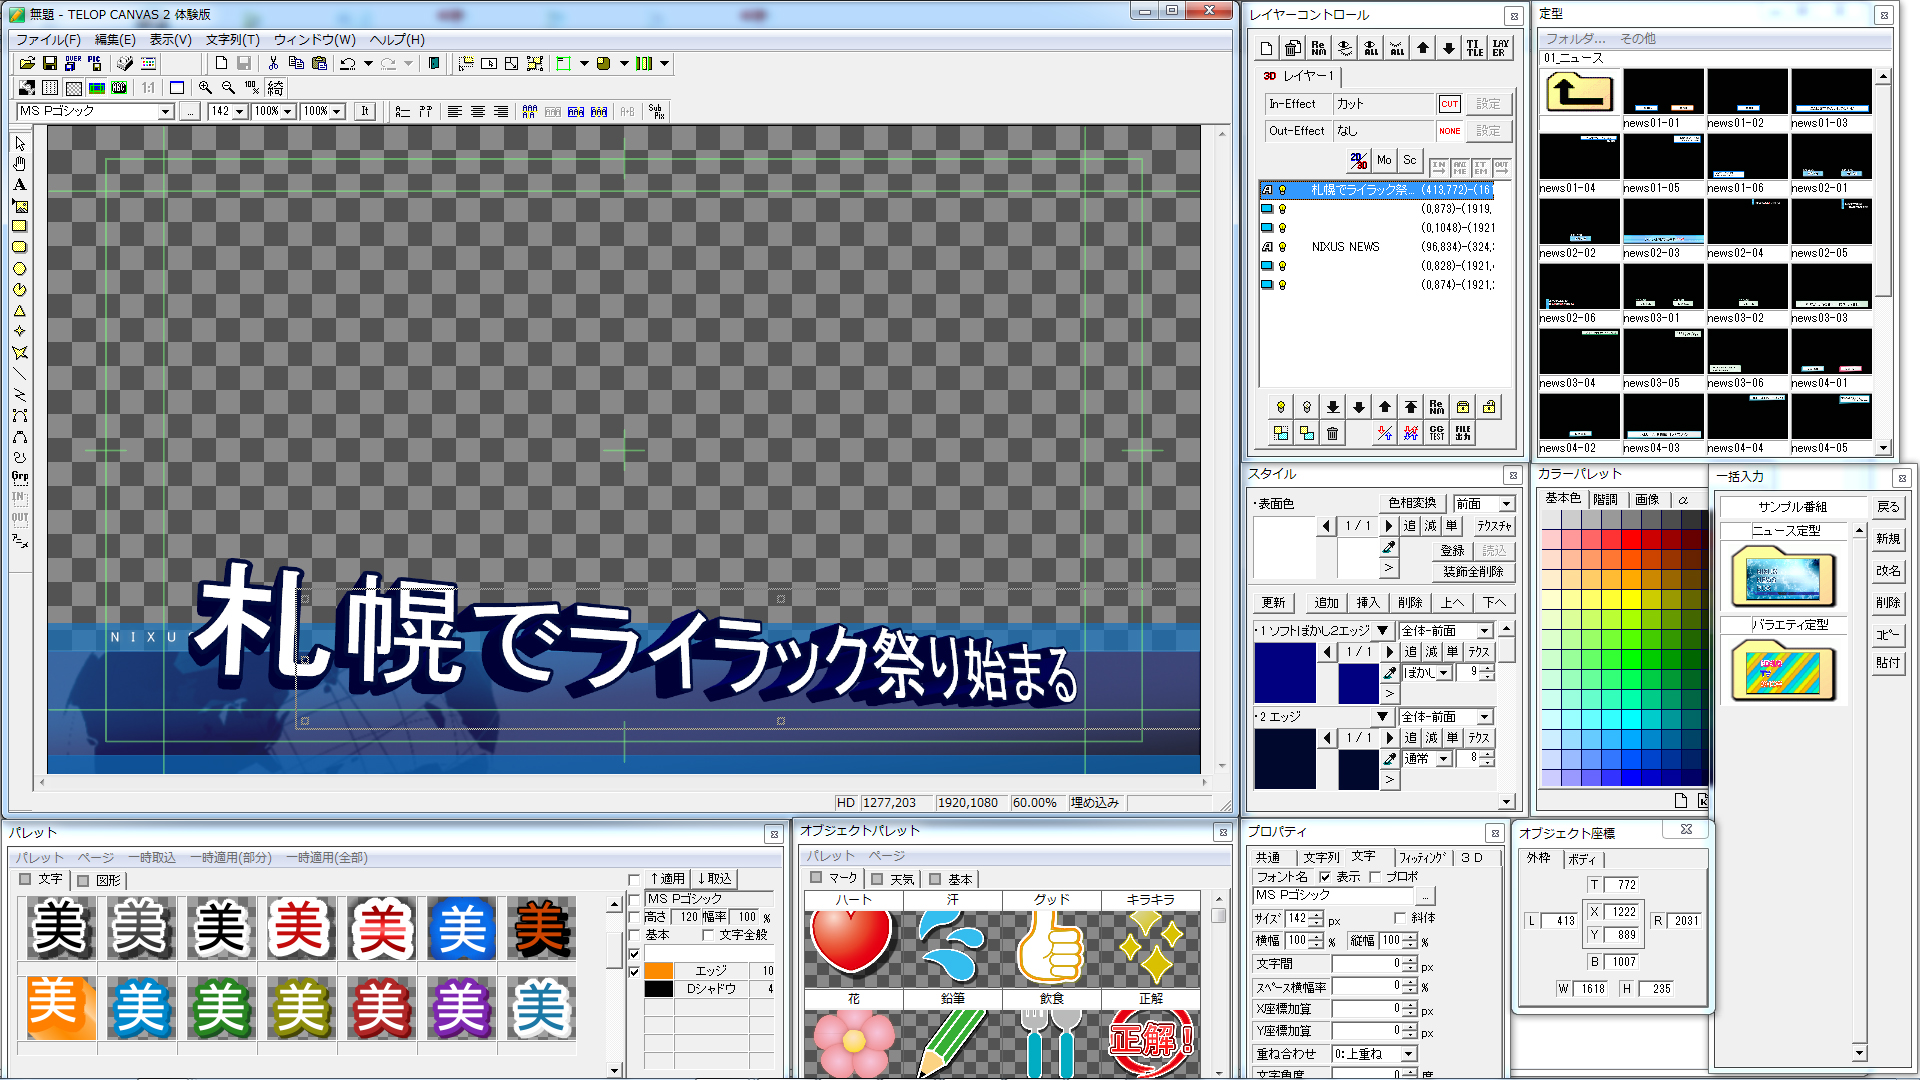Click the 装飾全削除 button
This screenshot has height=1080, width=1920.
click(x=1473, y=572)
